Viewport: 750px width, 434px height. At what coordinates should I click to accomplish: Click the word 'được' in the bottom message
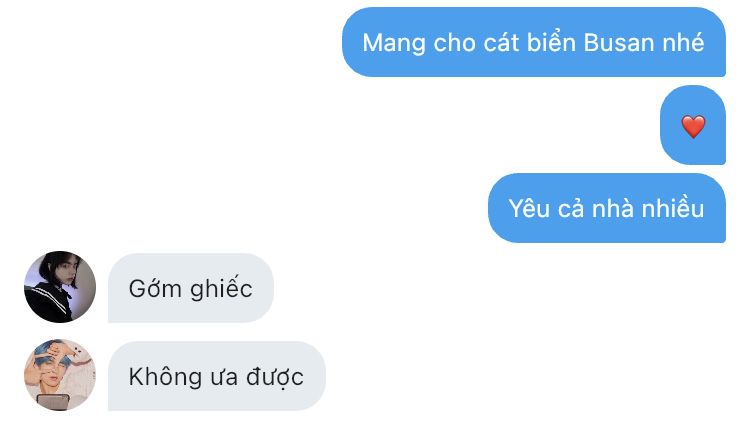point(275,377)
